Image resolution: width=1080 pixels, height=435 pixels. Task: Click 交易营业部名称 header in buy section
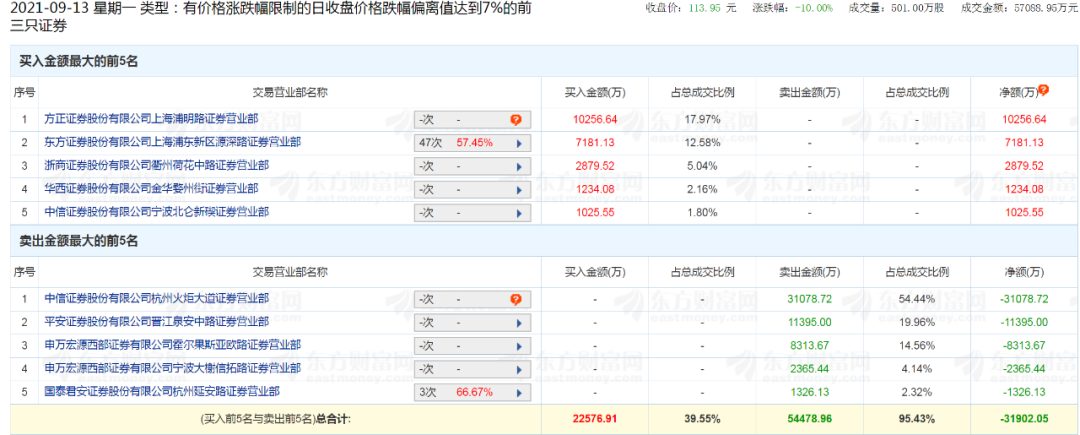point(289,92)
